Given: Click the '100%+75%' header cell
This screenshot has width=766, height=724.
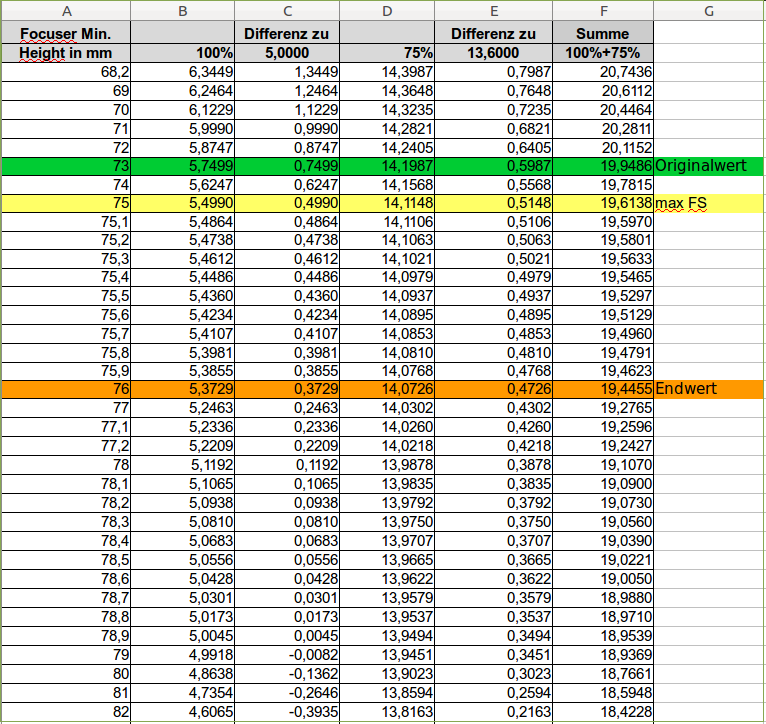Looking at the screenshot, I should coord(603,53).
